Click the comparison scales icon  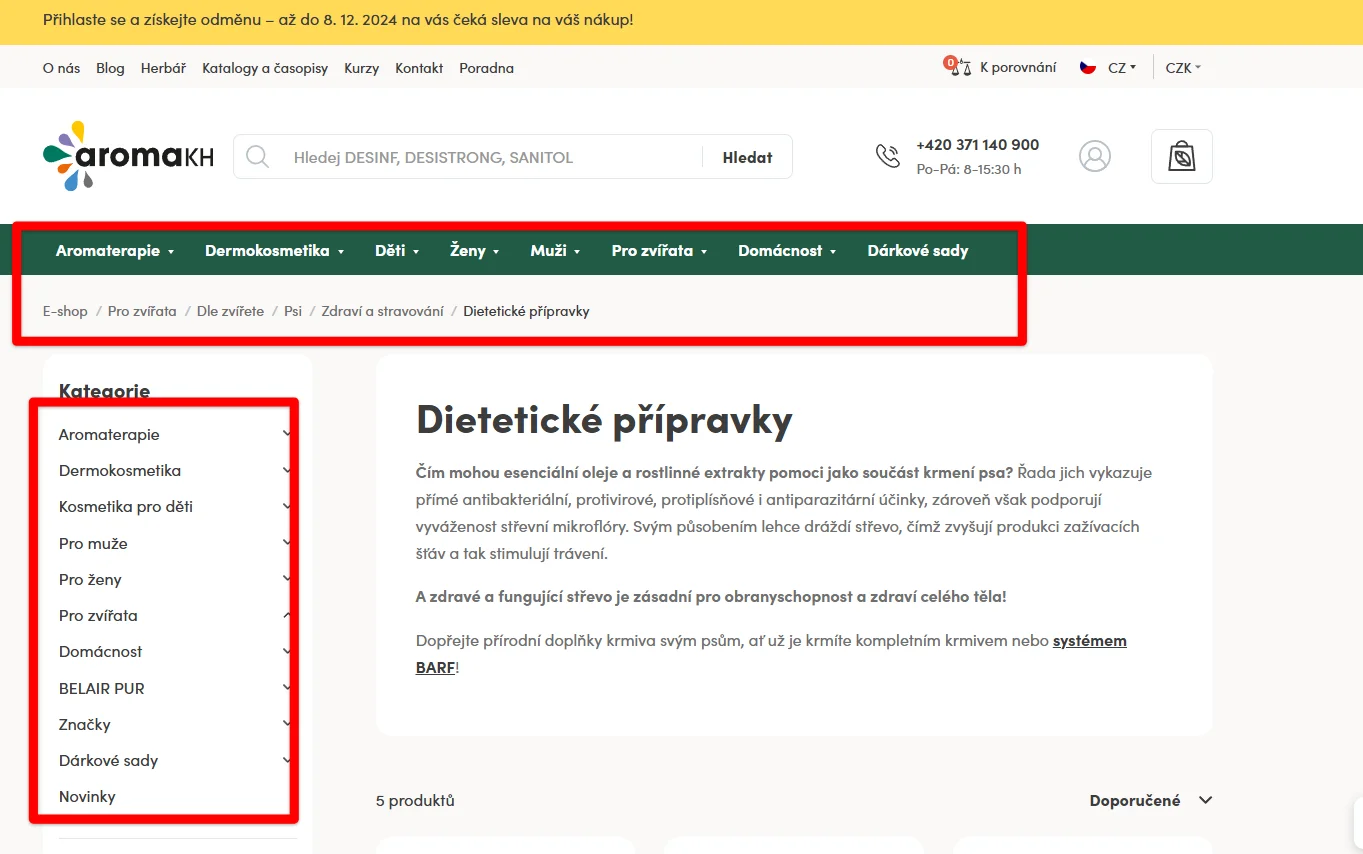tap(959, 67)
